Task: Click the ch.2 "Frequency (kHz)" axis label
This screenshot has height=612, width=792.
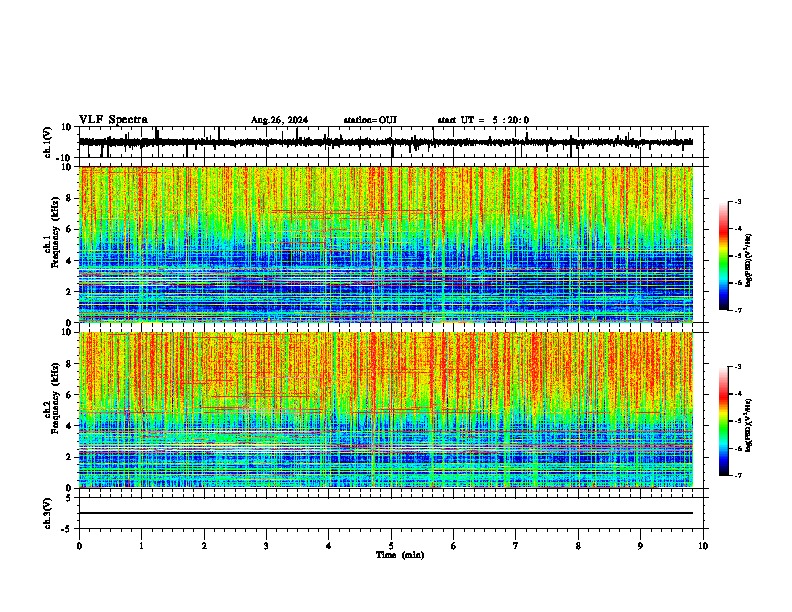Action: coord(55,398)
